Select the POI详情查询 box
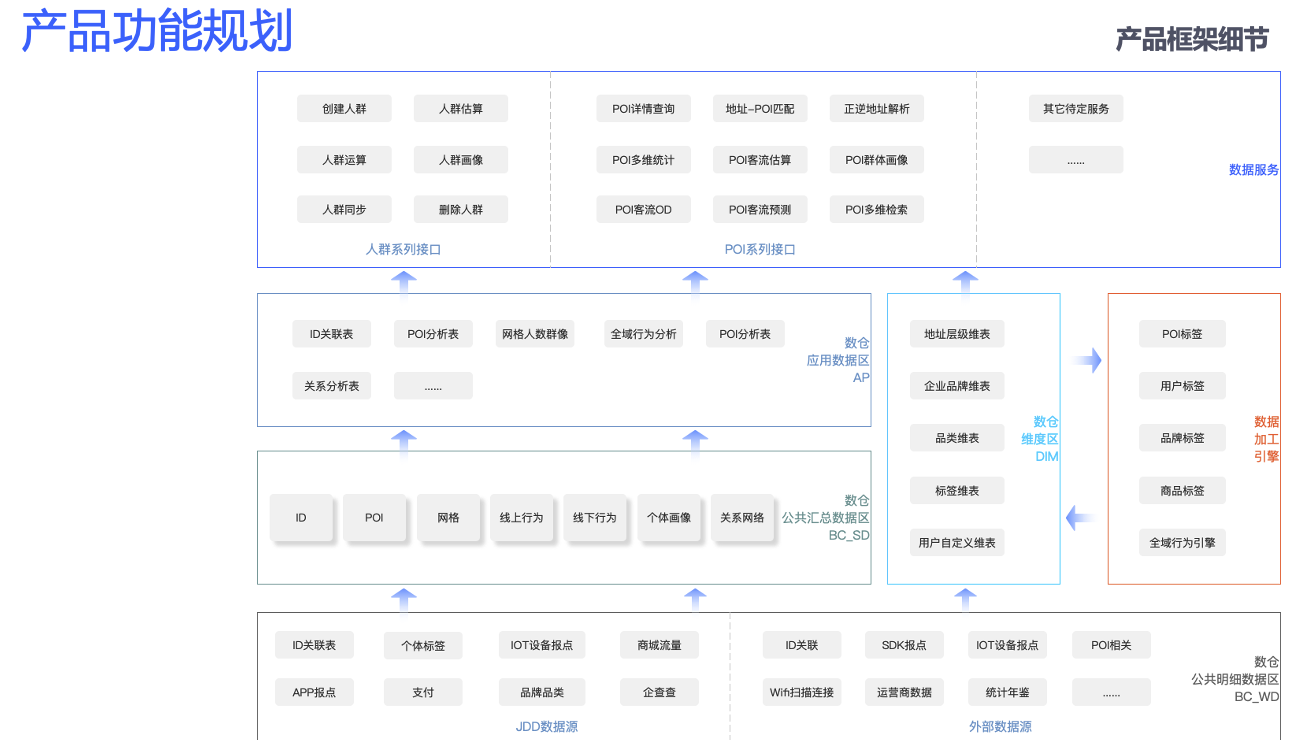The height and width of the screenshot is (740, 1304). [x=644, y=108]
